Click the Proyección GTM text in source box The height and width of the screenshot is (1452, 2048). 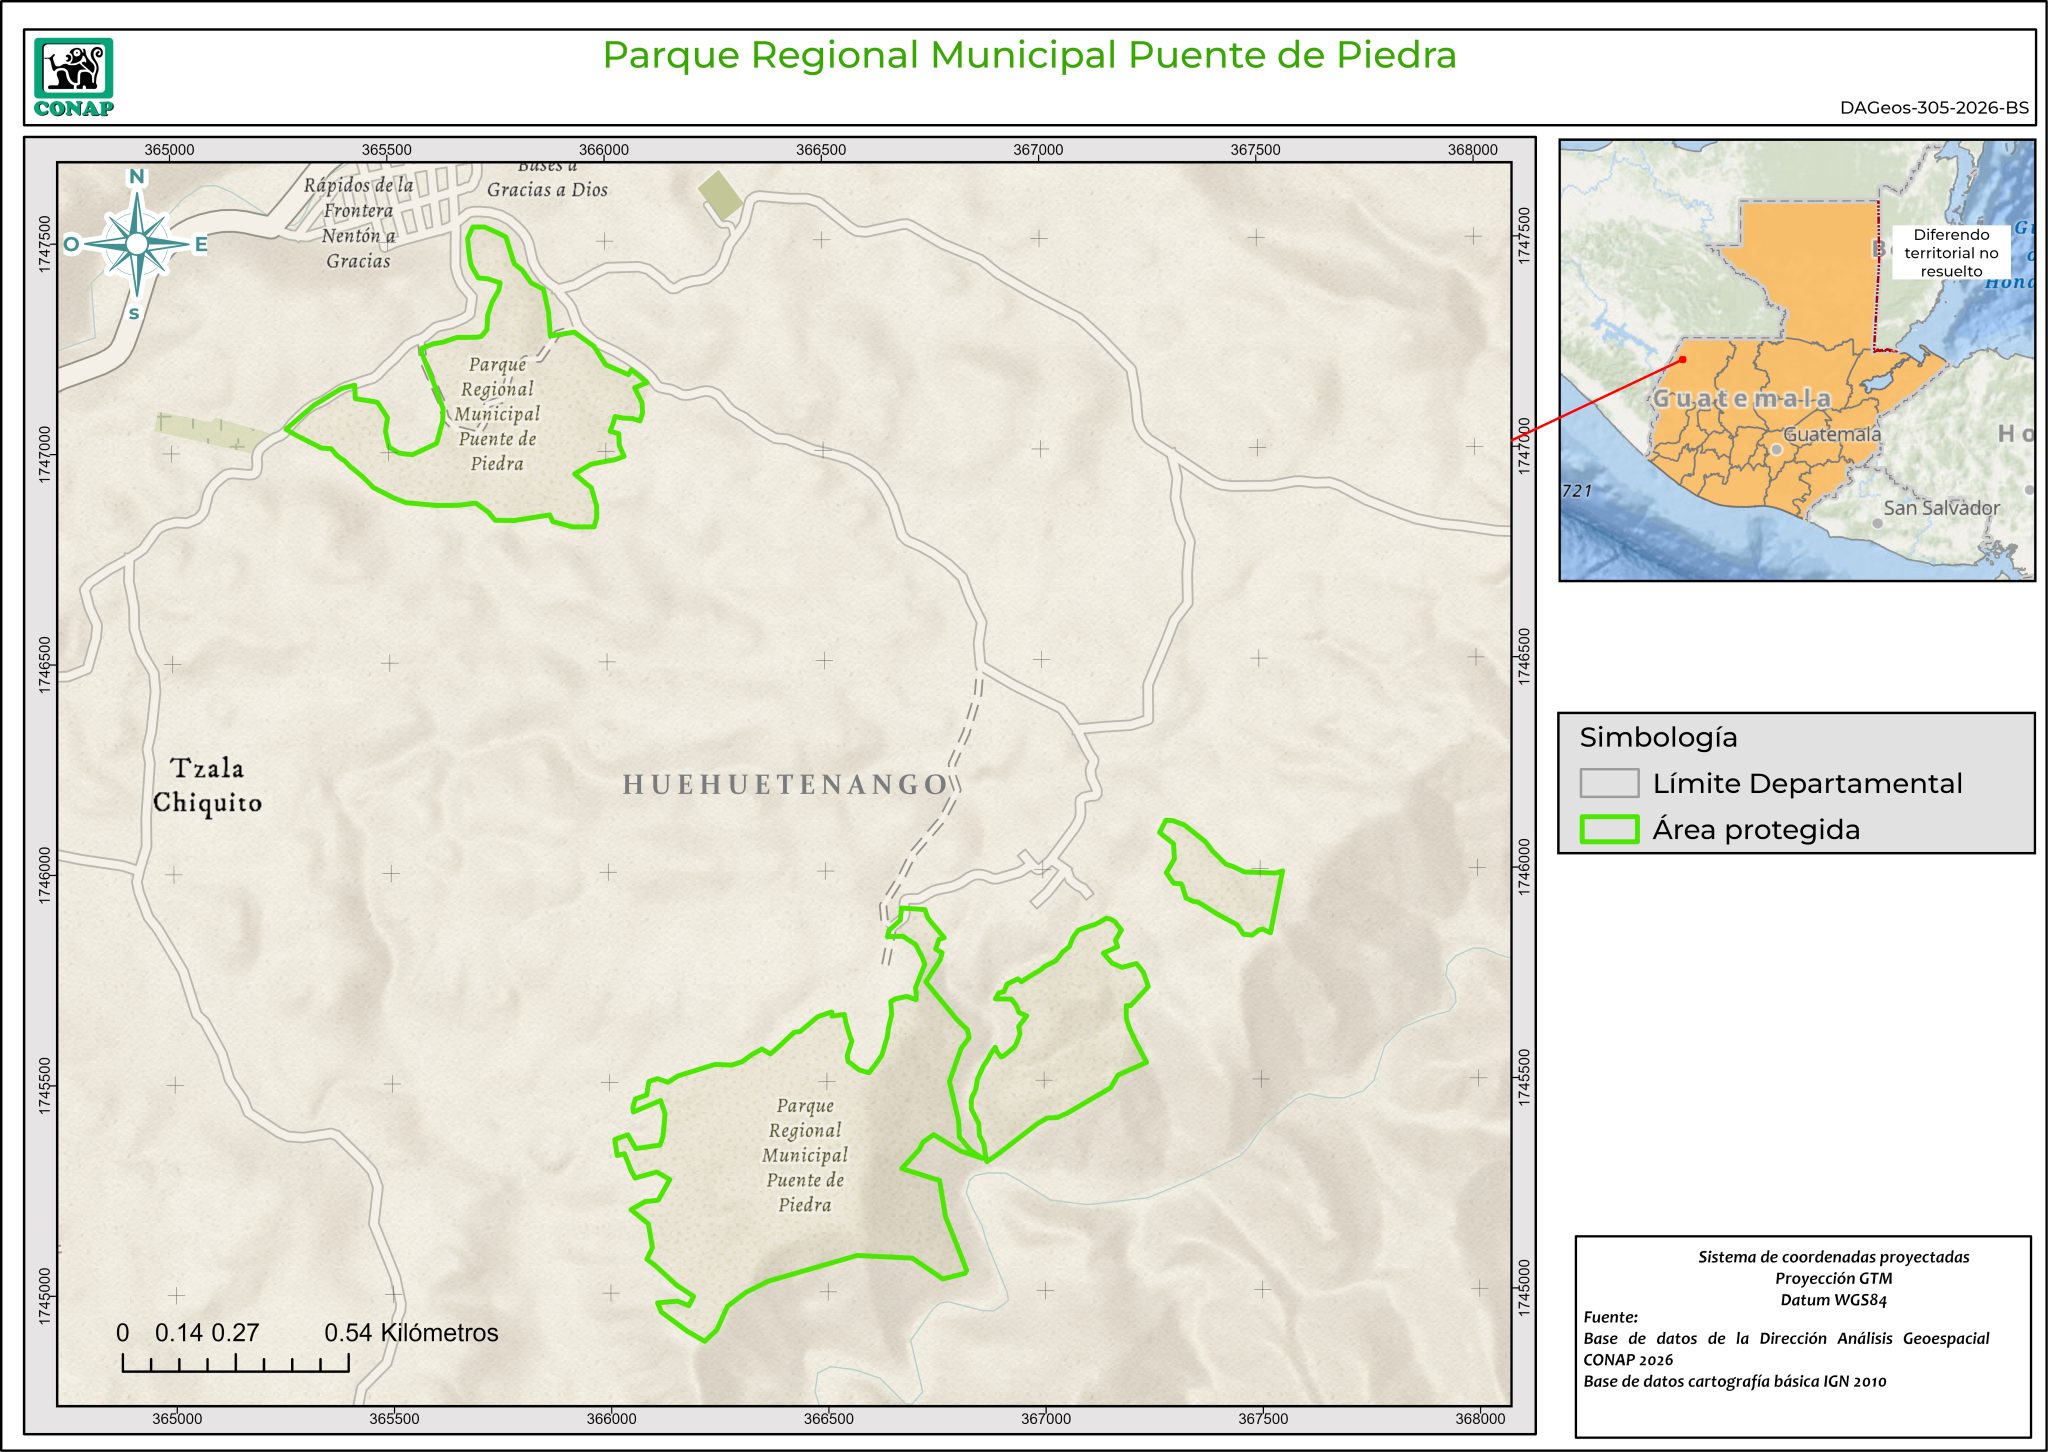1833,1278
